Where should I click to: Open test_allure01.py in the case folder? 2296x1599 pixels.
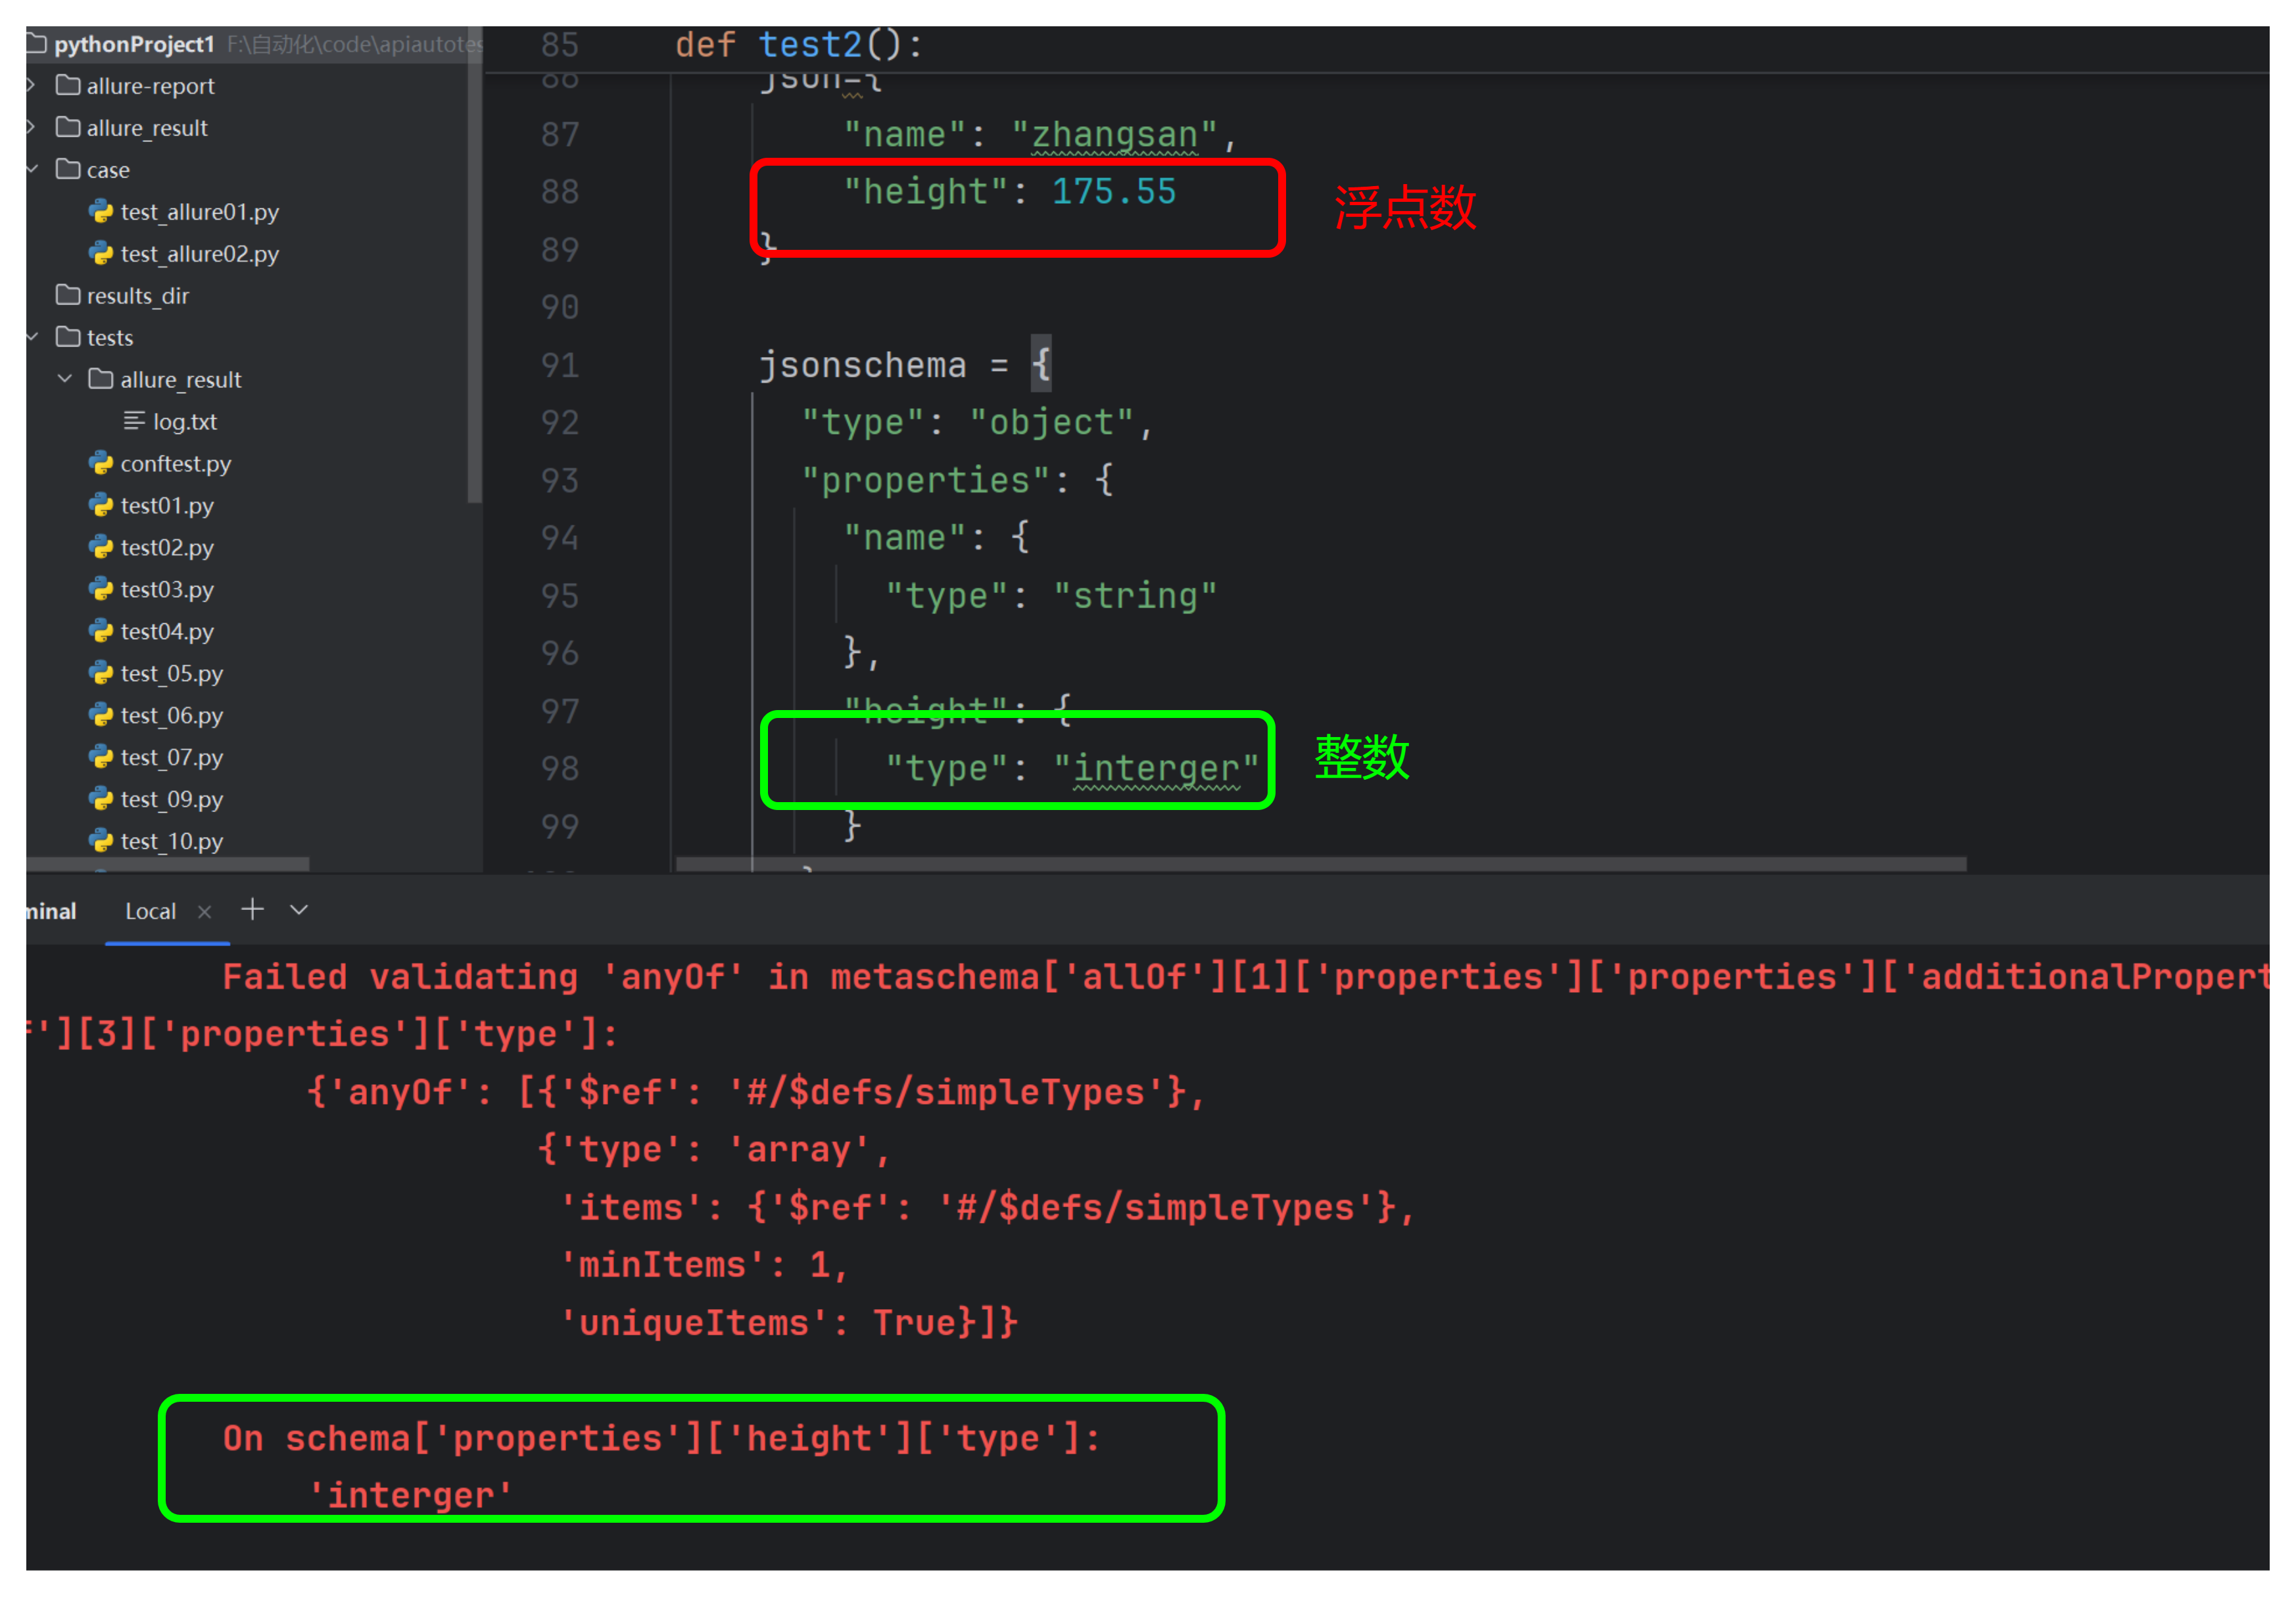(x=199, y=212)
